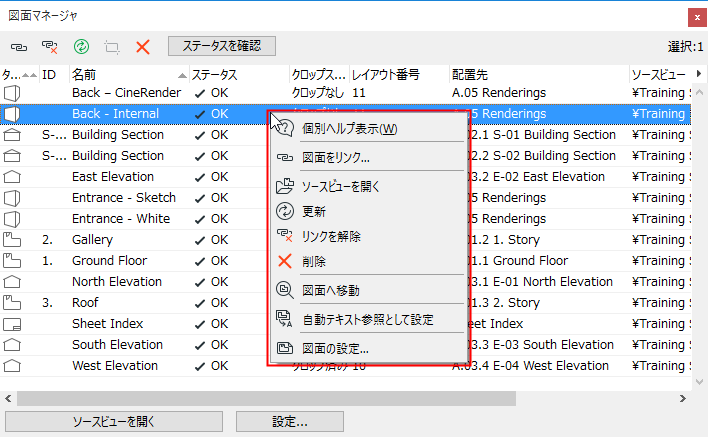Screen dimensions: 708x437
Task: Click the ソースビュー column header
Action: [659, 74]
